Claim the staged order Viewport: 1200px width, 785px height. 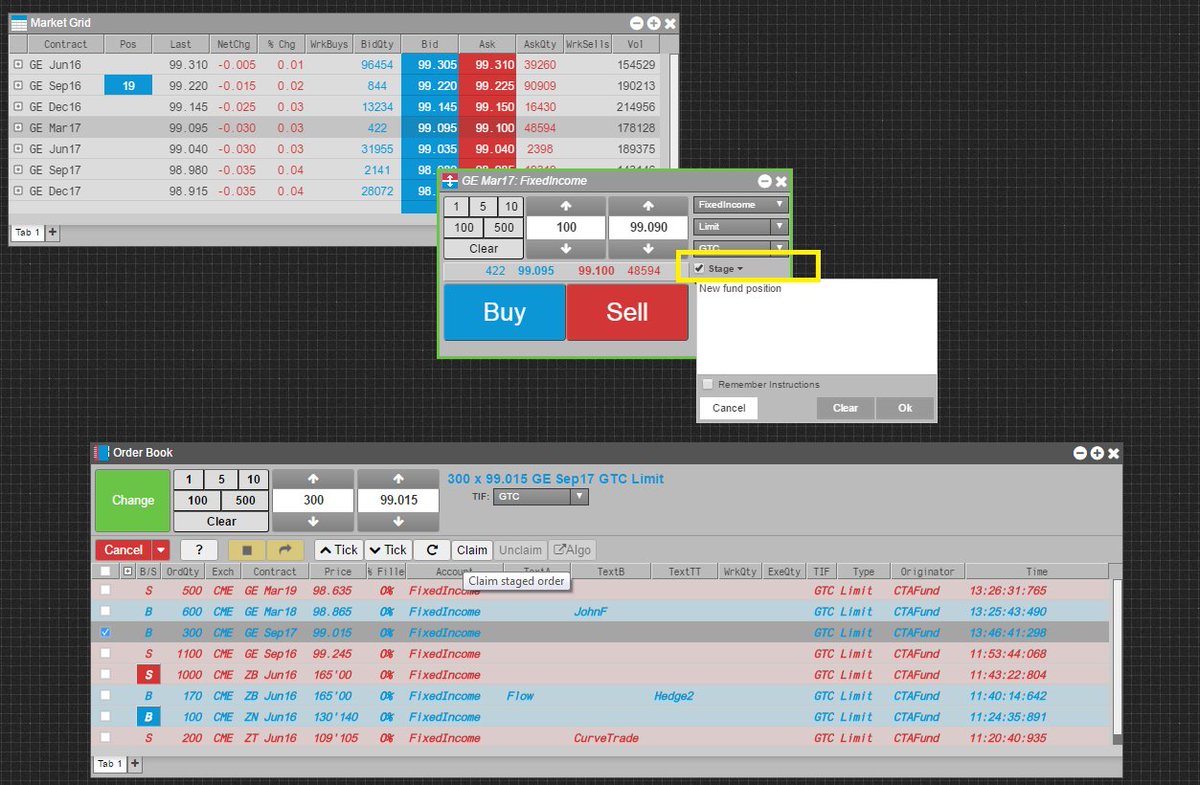[x=472, y=549]
